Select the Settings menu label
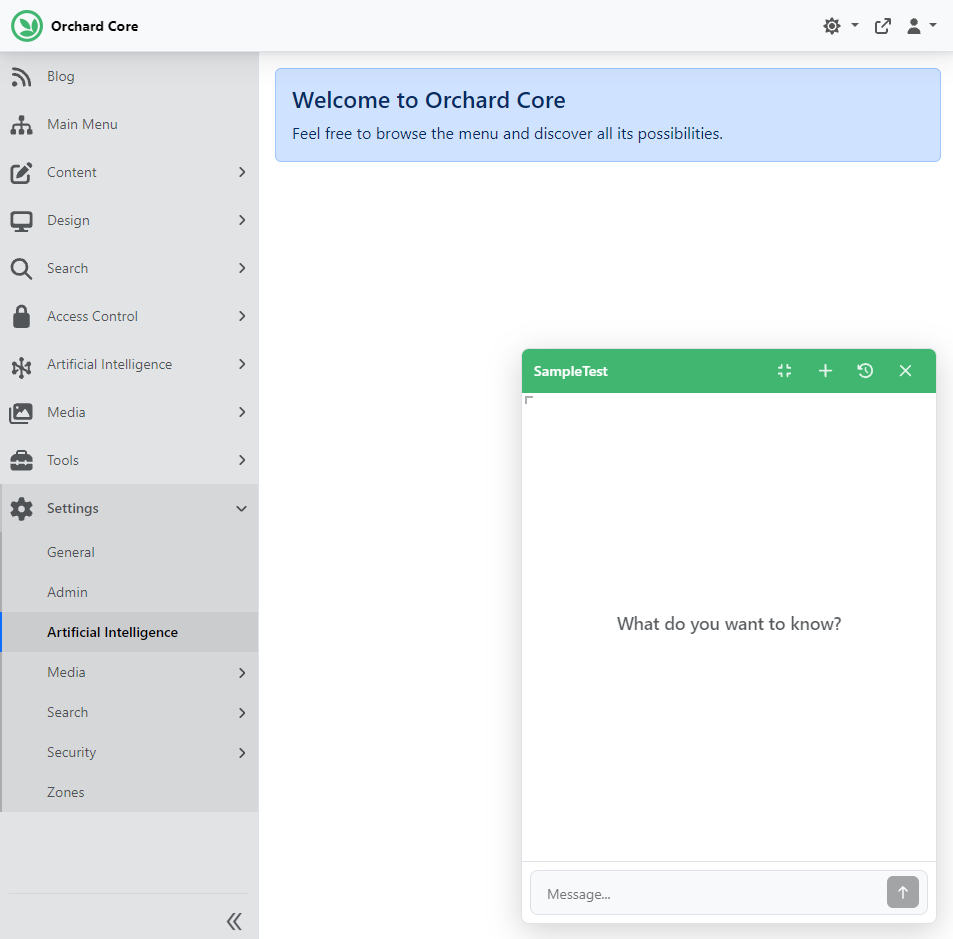The image size is (953, 939). point(73,509)
